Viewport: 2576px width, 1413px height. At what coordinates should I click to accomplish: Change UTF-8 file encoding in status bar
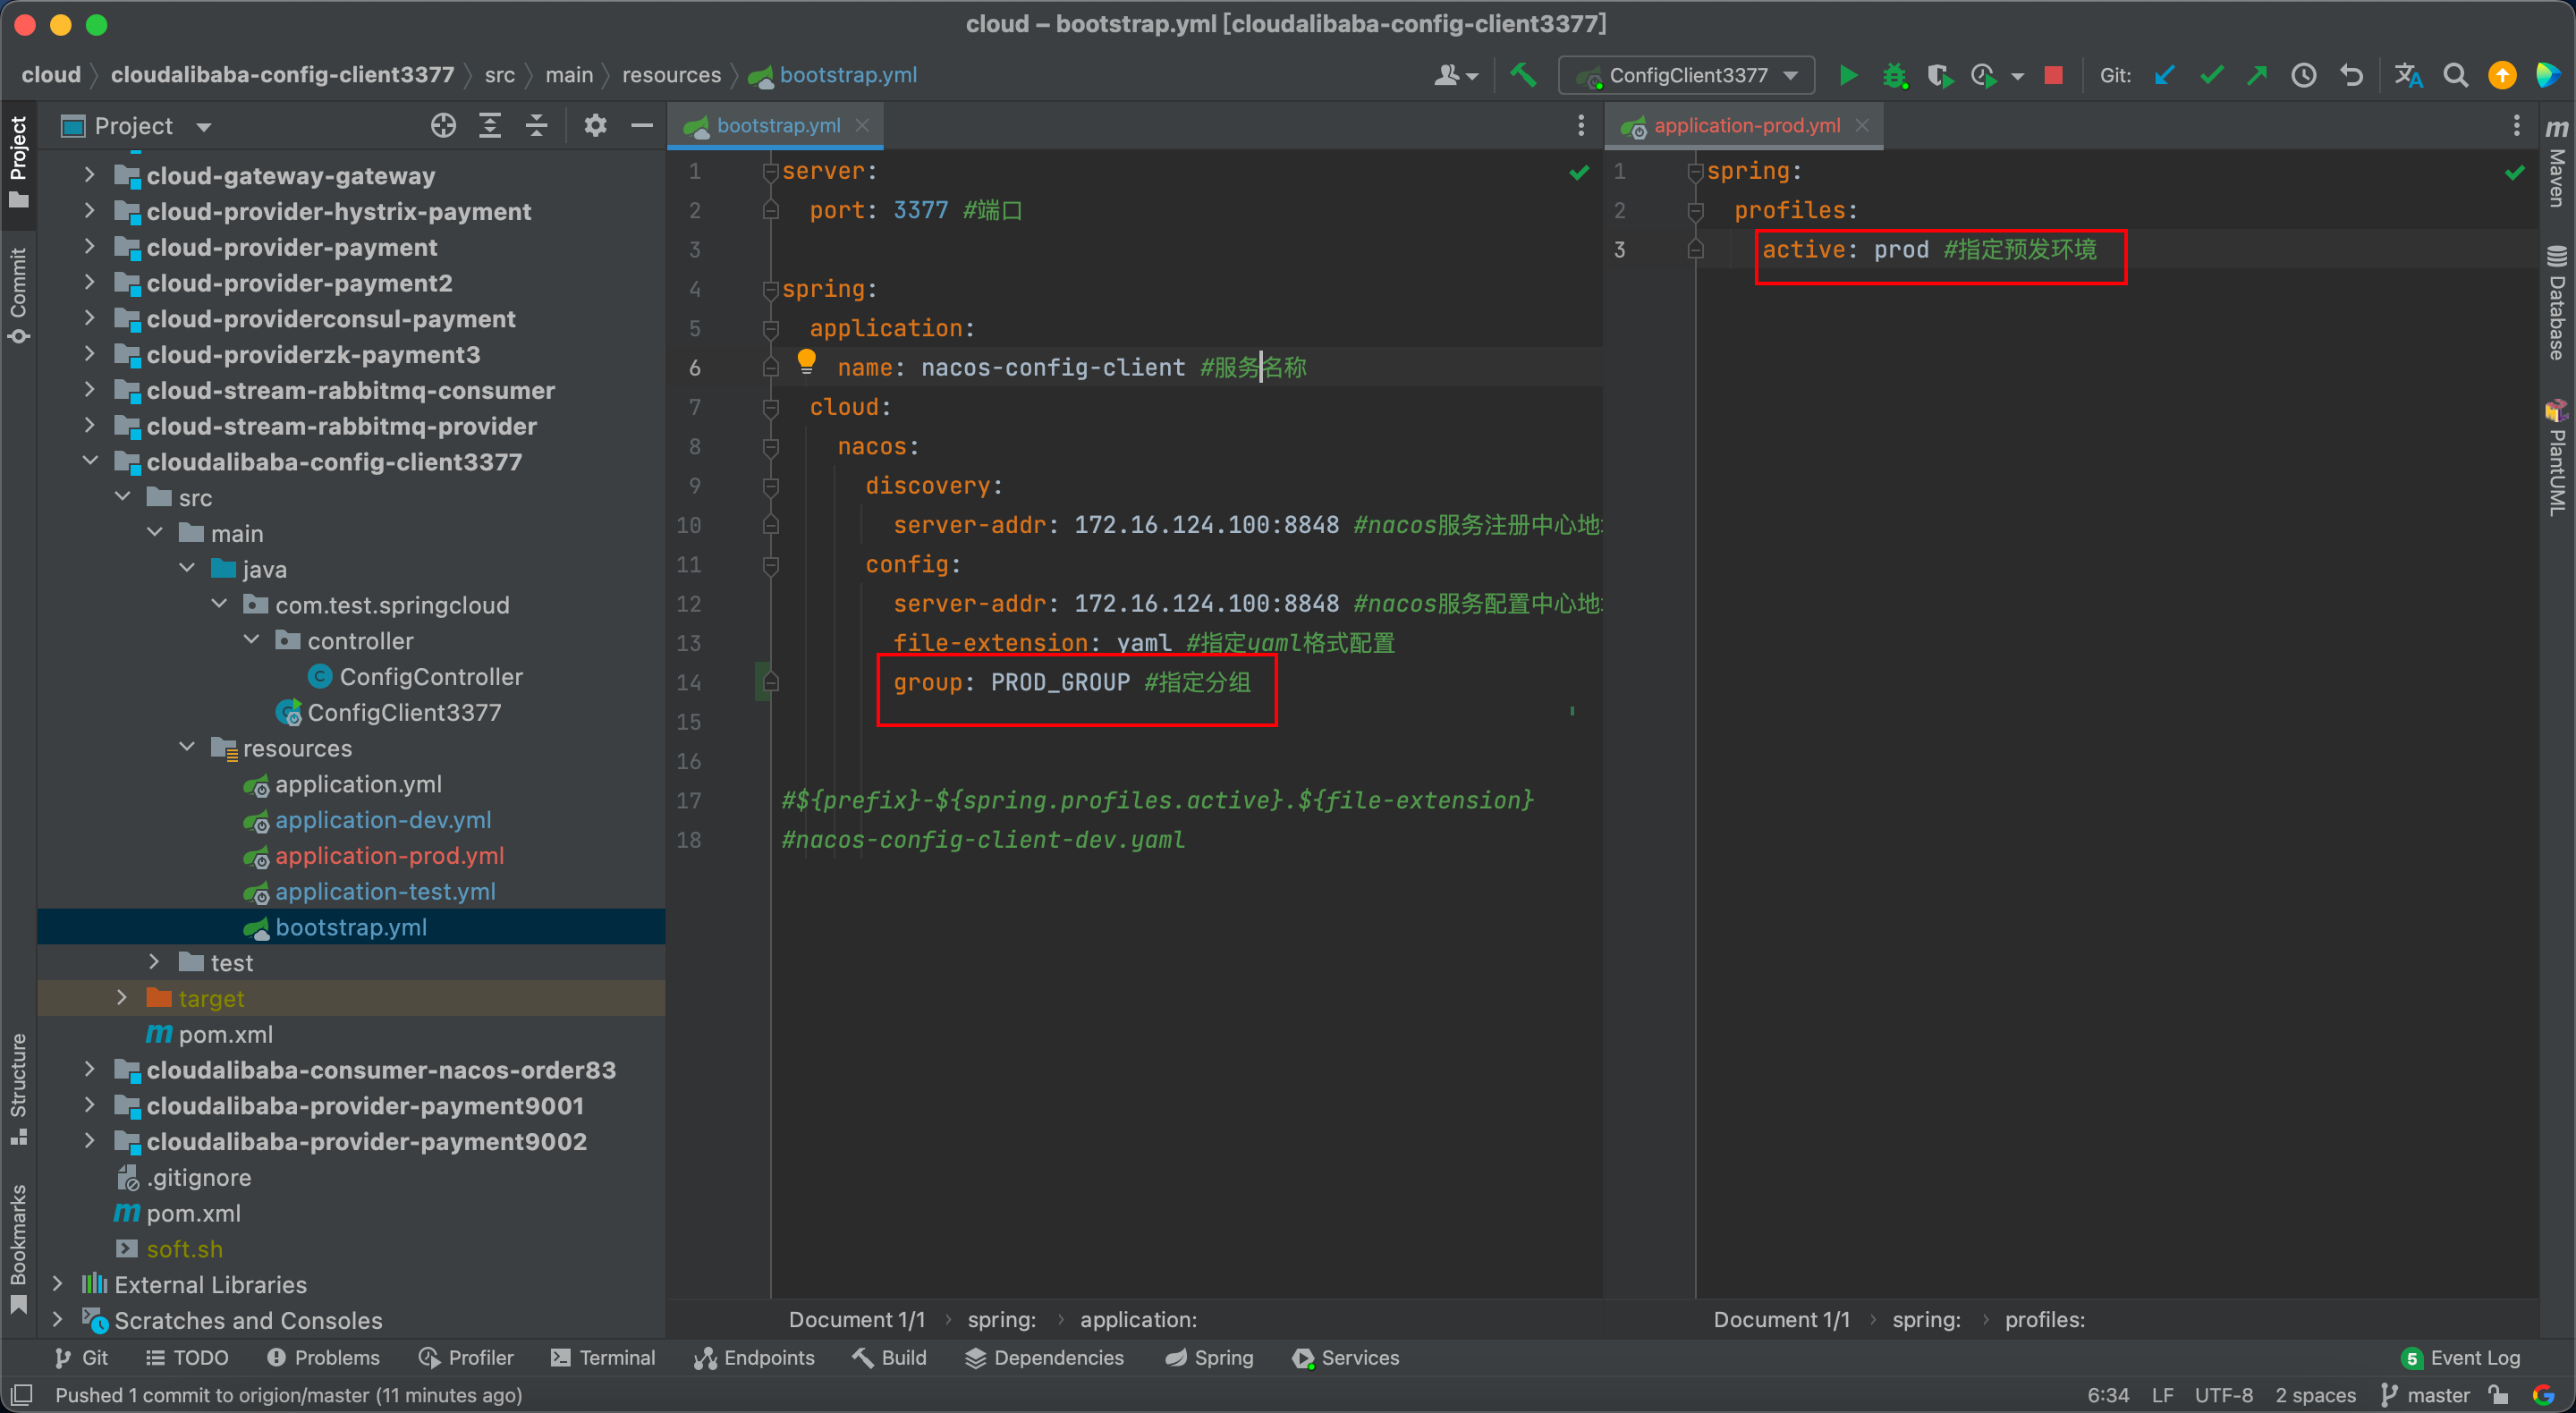pos(2223,1394)
